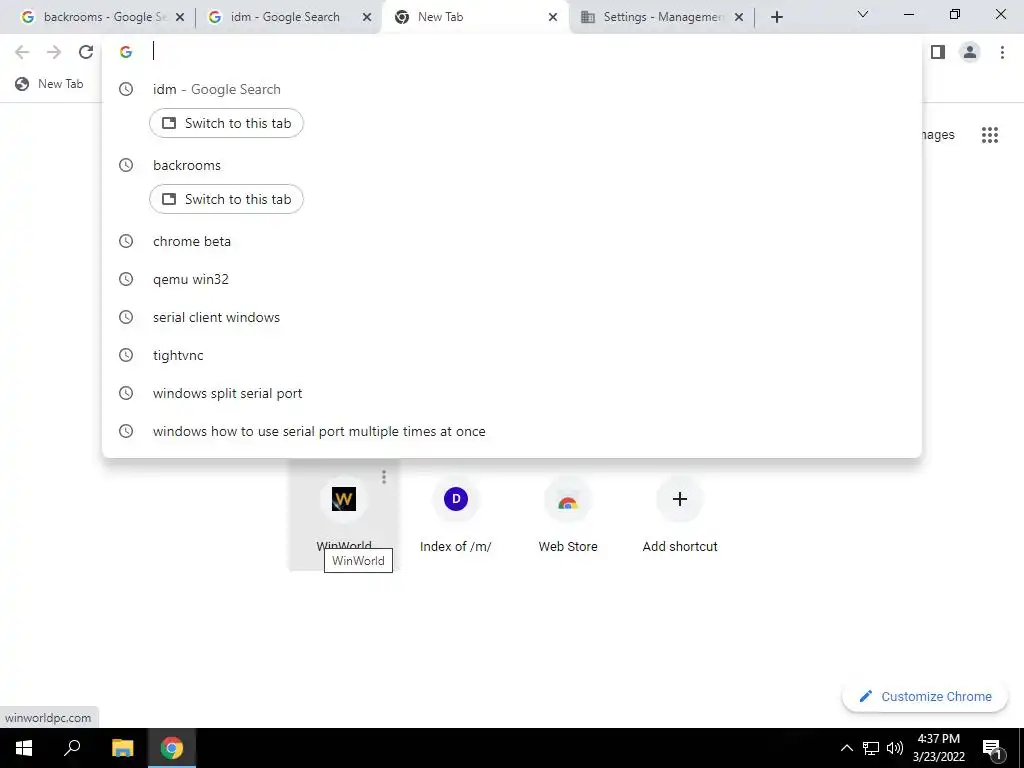The height and width of the screenshot is (768, 1024).
Task: Open more actions for WinWorld shortcut
Action: pyautogui.click(x=384, y=477)
